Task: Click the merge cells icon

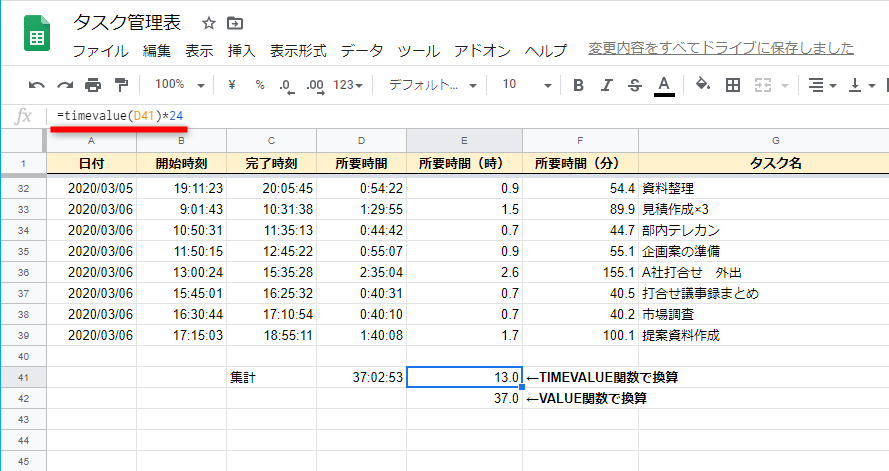Action: point(763,86)
